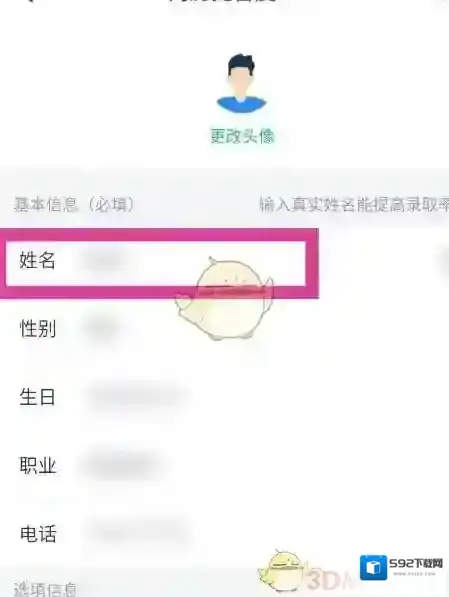Click the 592下载网 watermark text
The image size is (449, 597).
(x=416, y=563)
